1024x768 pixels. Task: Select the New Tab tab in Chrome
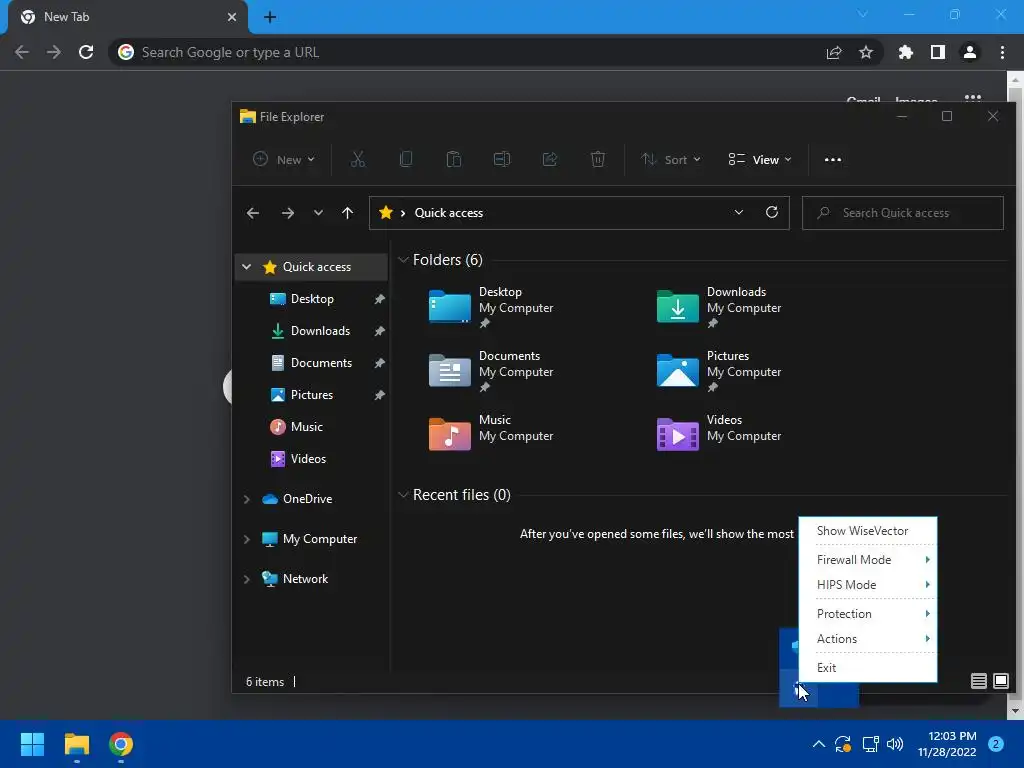(127, 17)
